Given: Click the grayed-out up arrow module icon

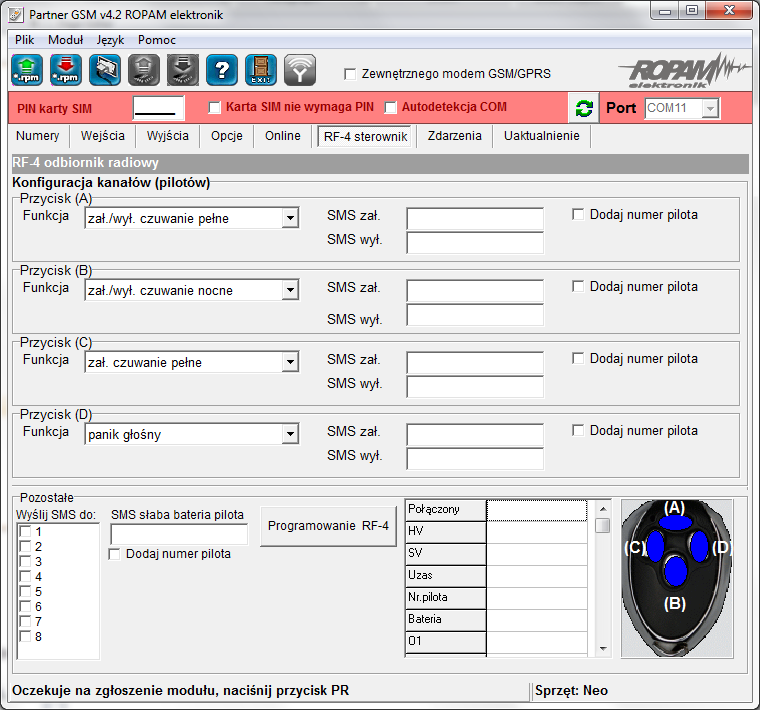Looking at the screenshot, I should pos(144,70).
